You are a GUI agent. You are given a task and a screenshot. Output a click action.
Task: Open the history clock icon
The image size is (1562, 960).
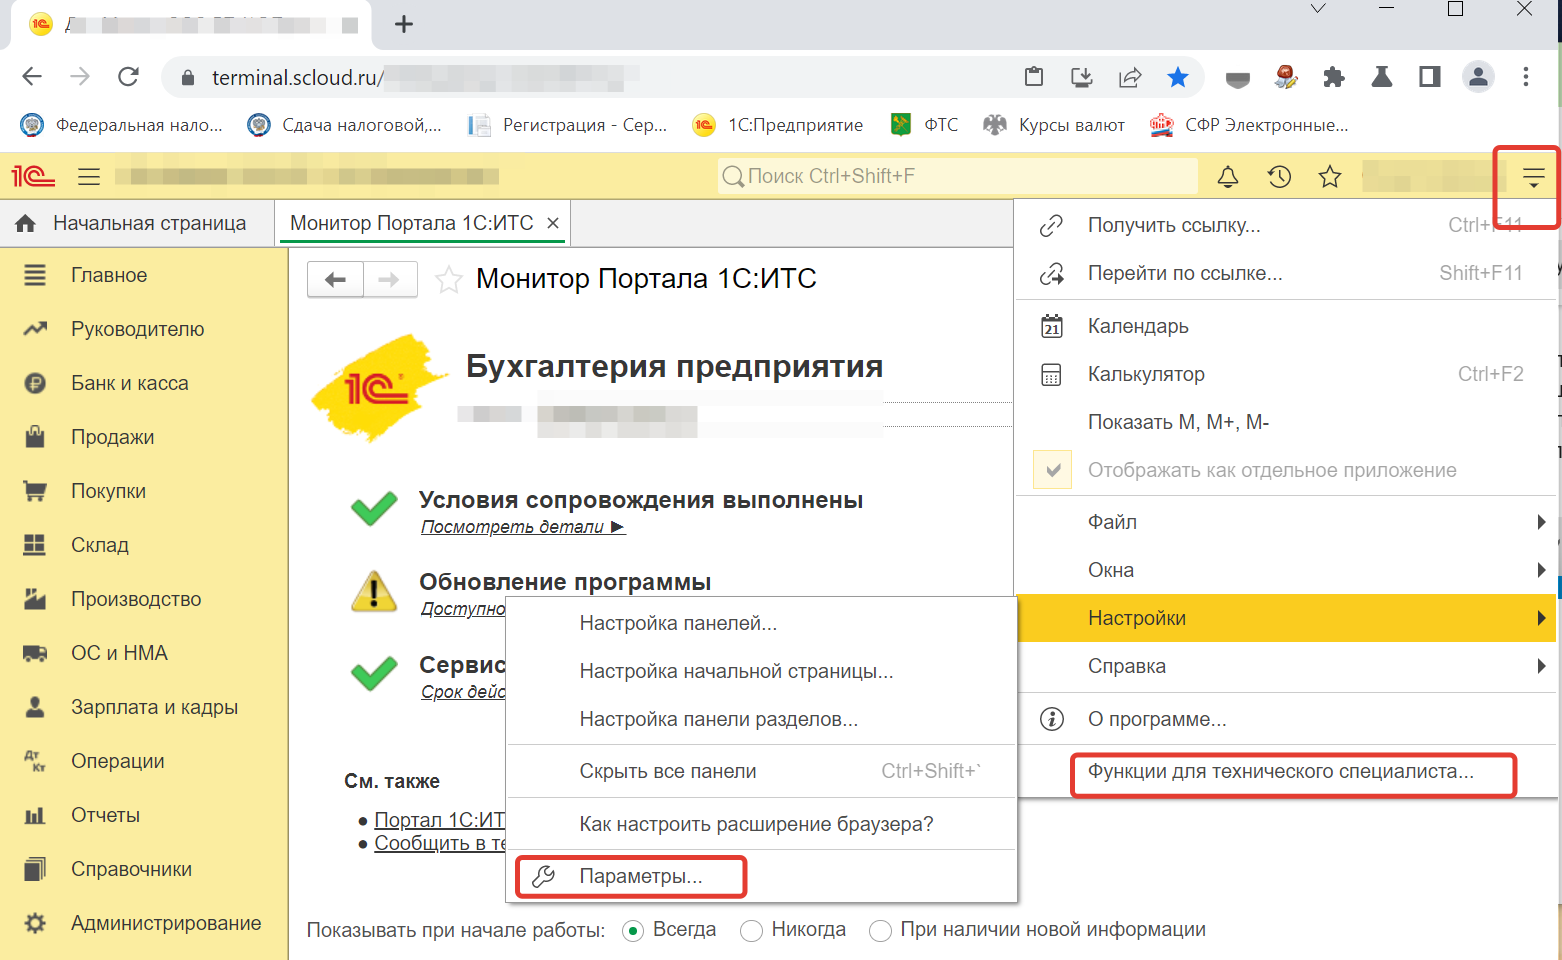(1279, 177)
